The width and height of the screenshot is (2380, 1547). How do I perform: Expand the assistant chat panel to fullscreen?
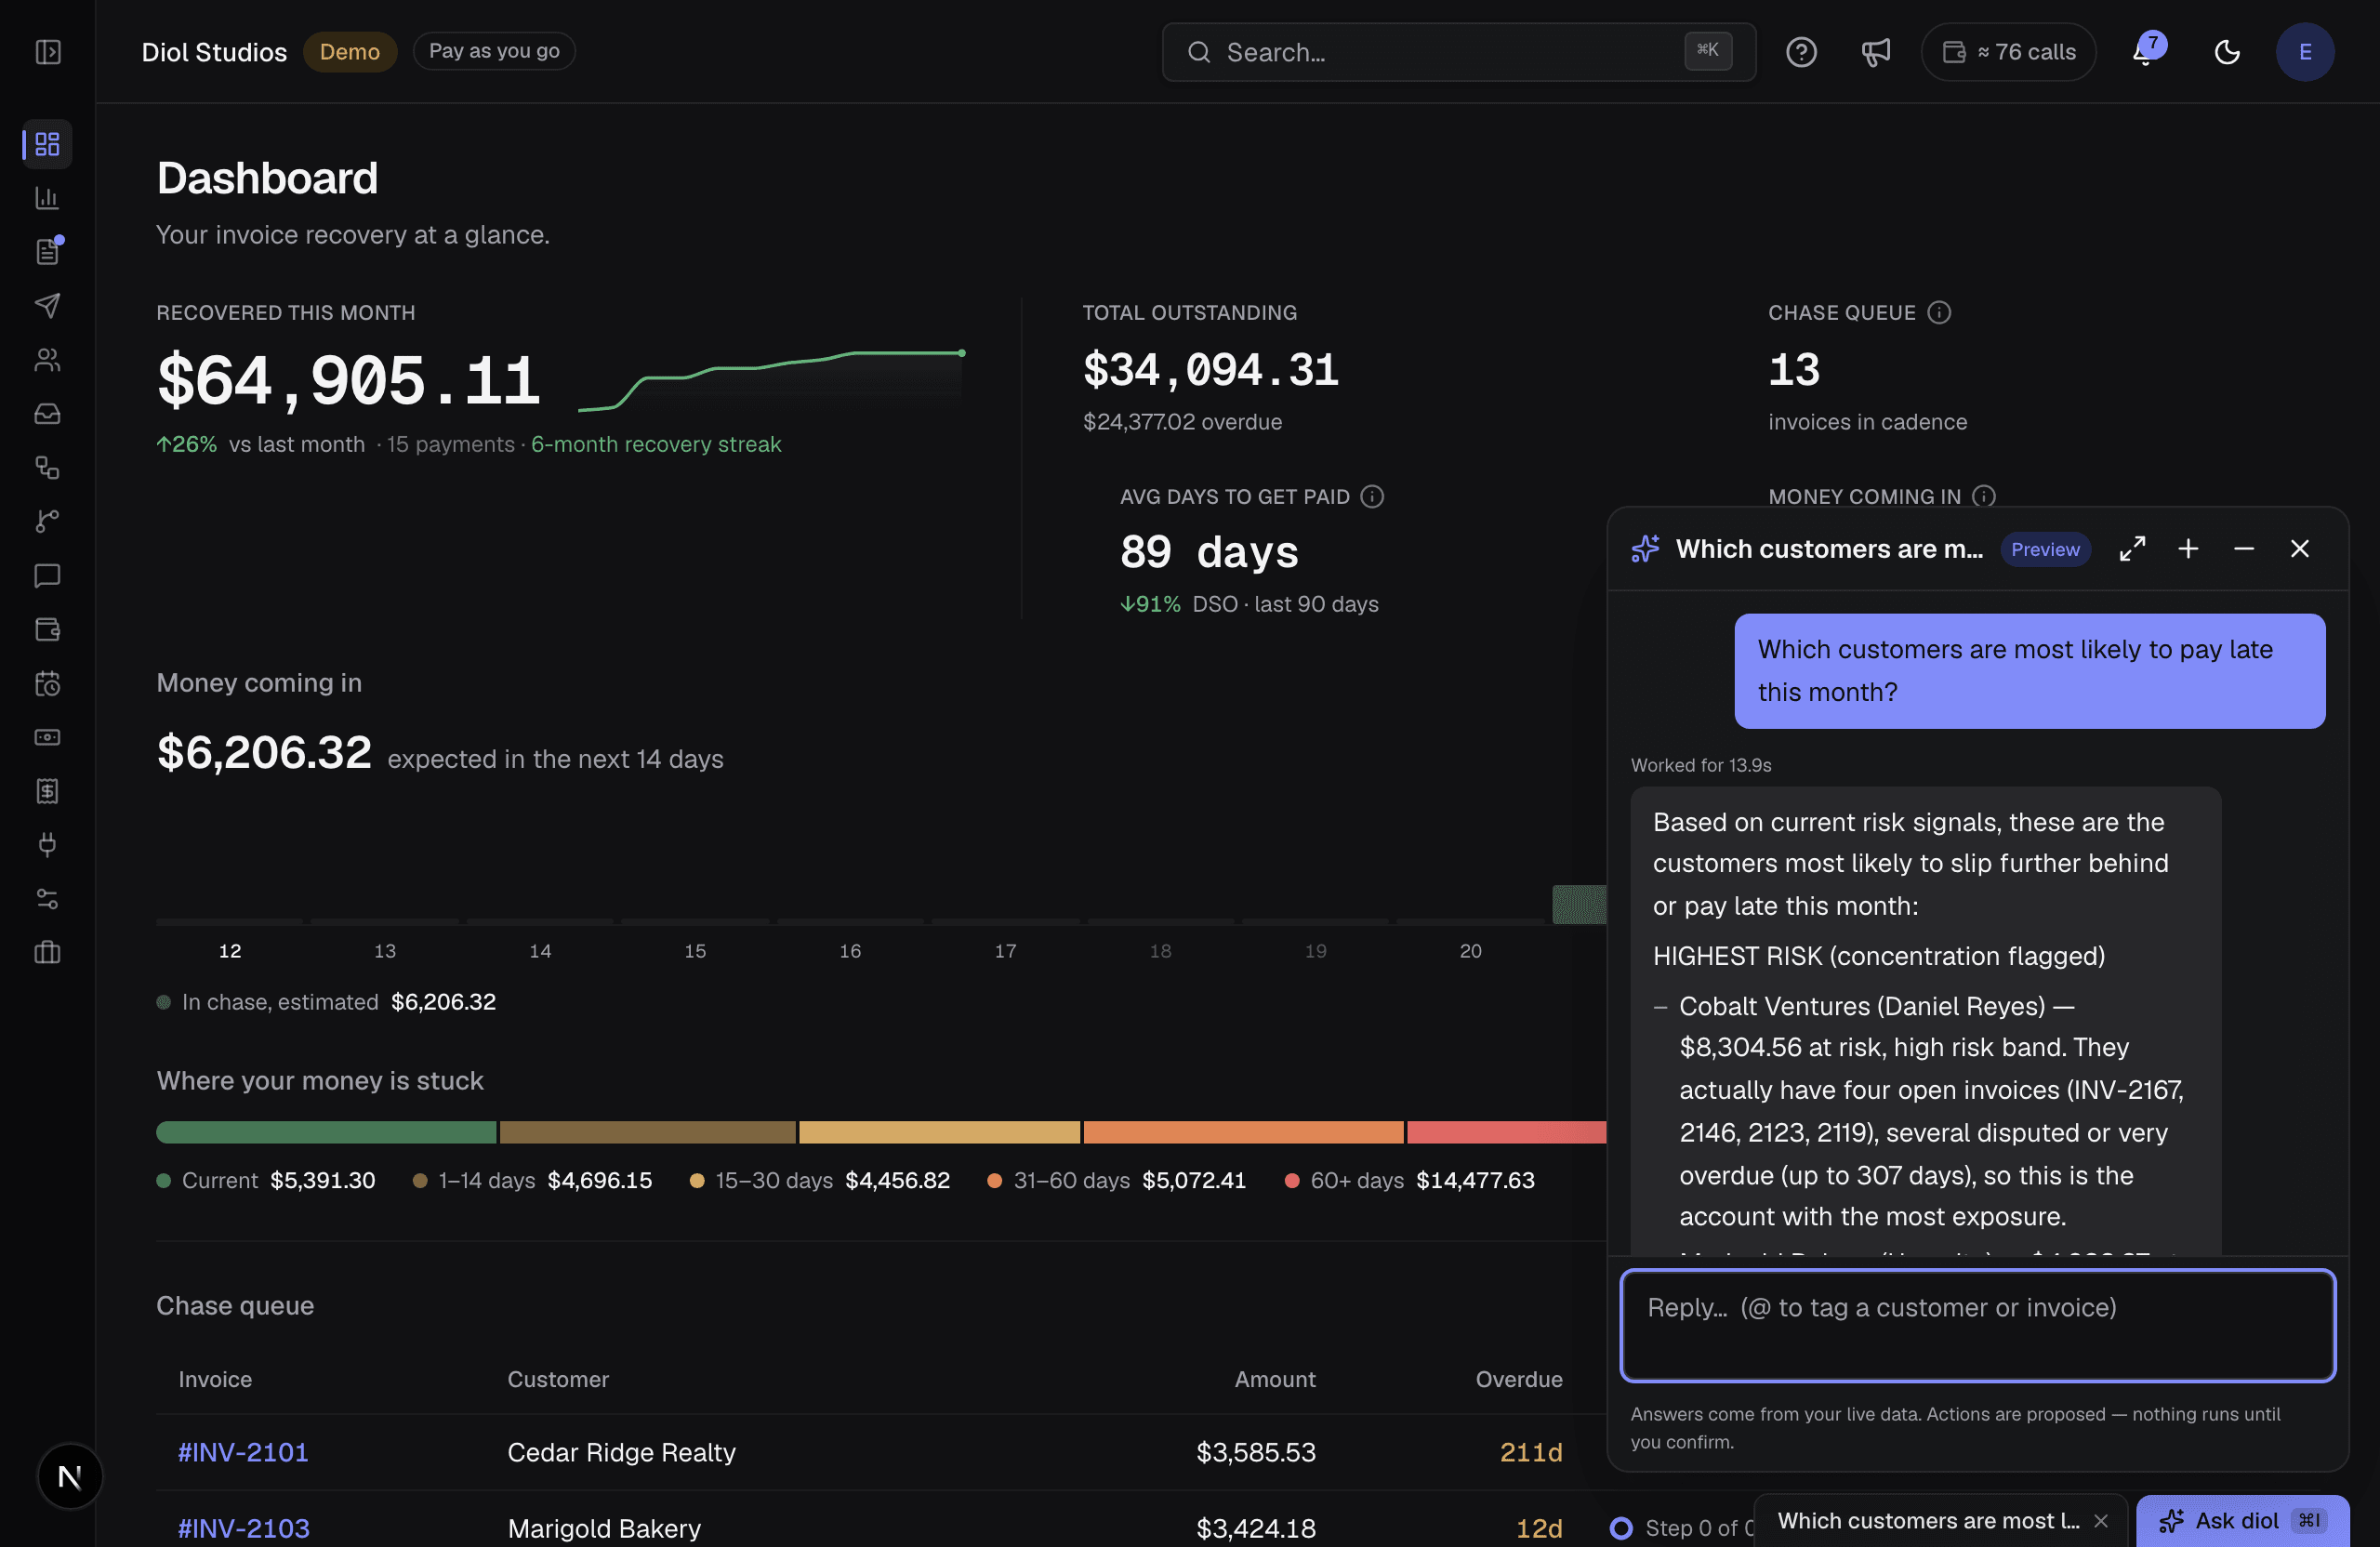coord(2132,549)
